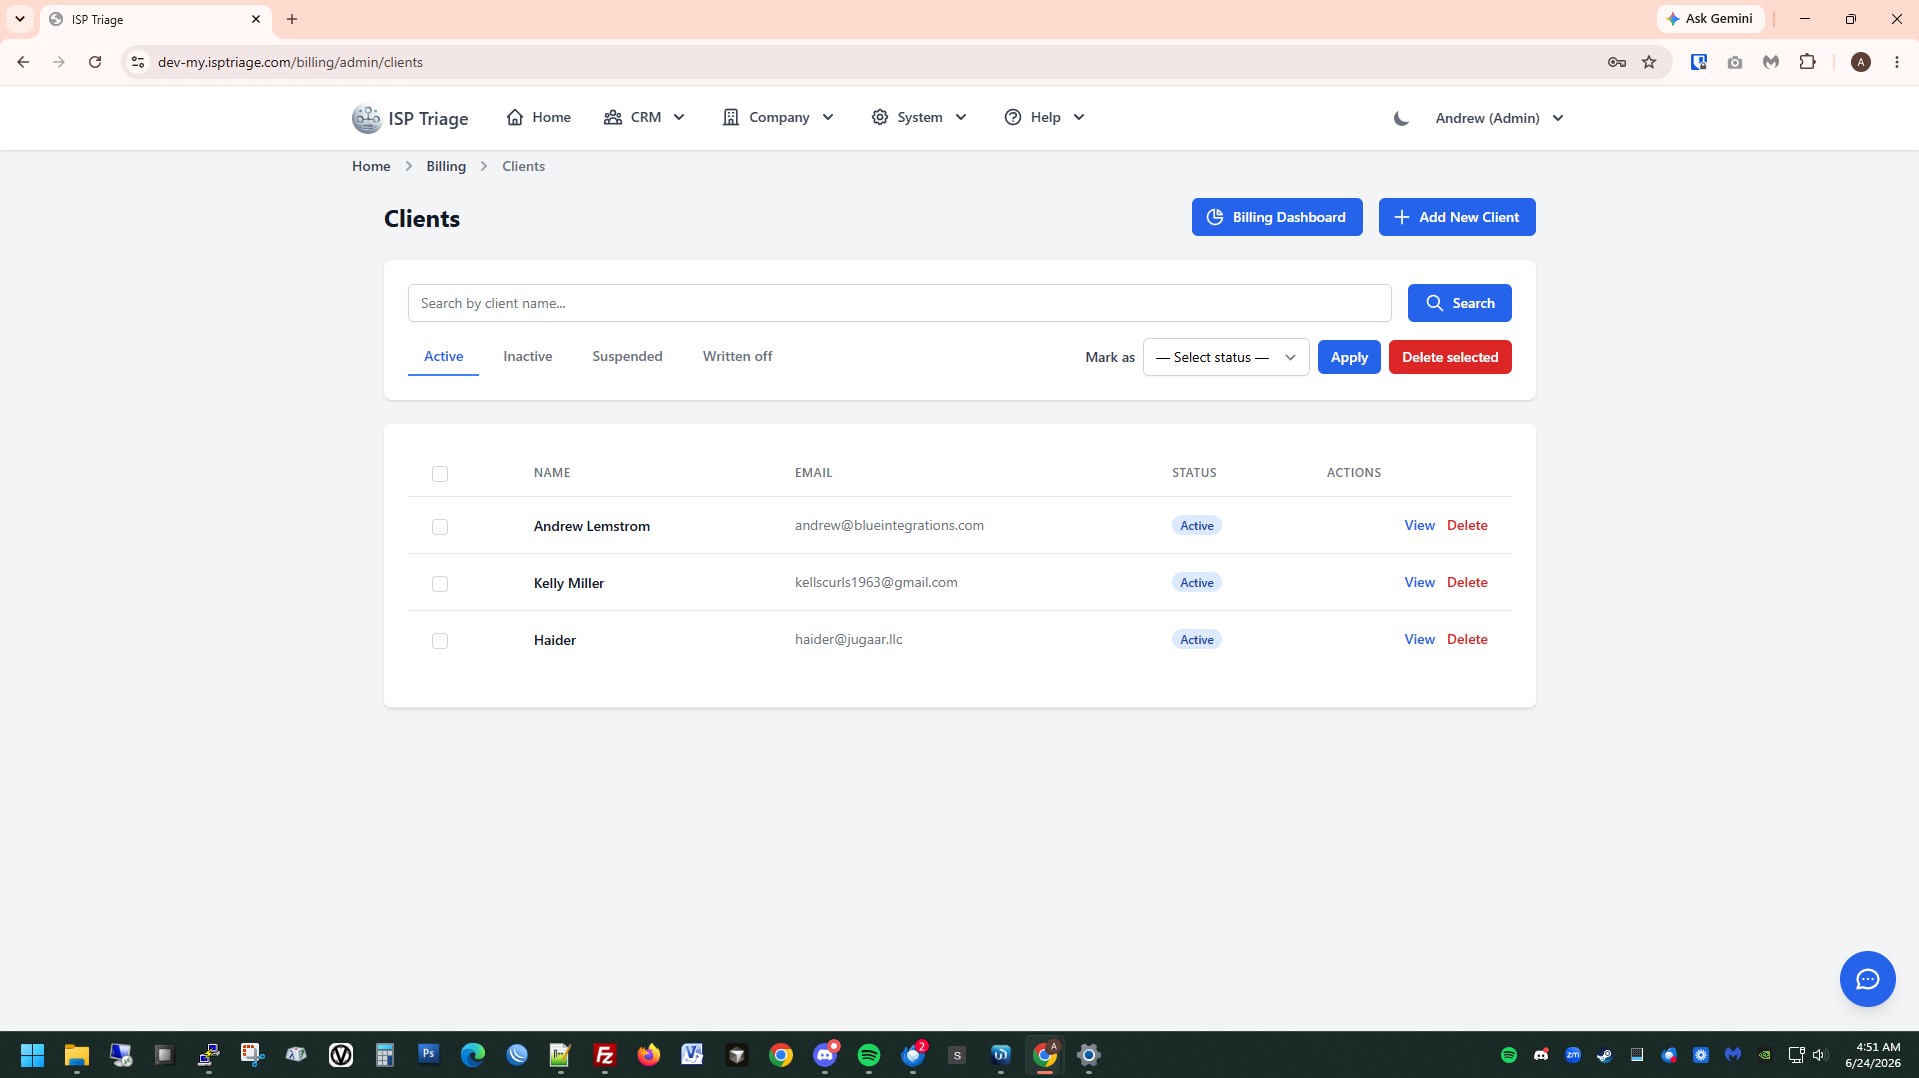
Task: Open the Select status dropdown
Action: click(1226, 358)
